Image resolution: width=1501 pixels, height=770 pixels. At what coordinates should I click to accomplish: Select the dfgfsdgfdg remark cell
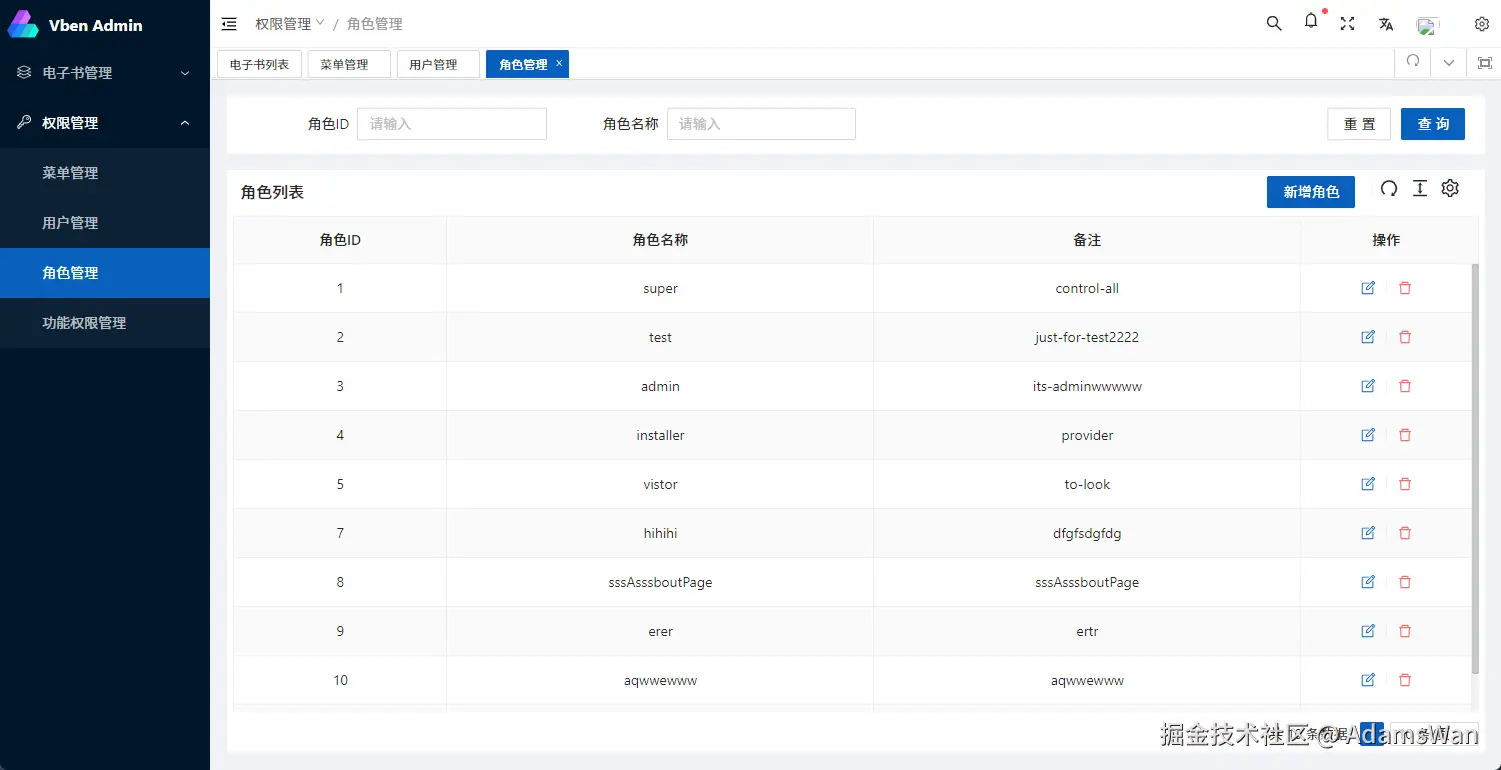click(1087, 533)
